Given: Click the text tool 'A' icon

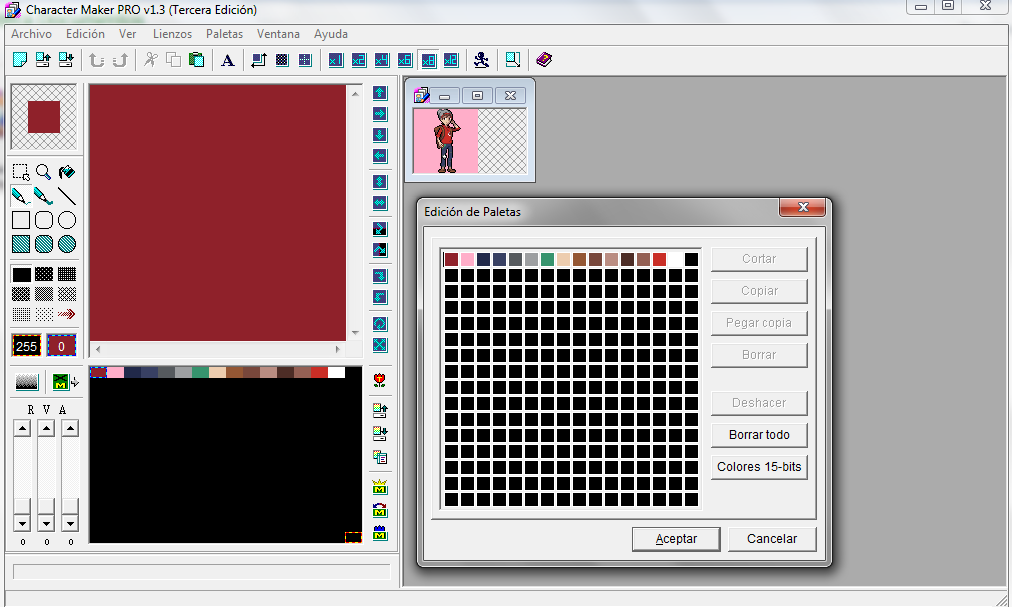Looking at the screenshot, I should 228,60.
